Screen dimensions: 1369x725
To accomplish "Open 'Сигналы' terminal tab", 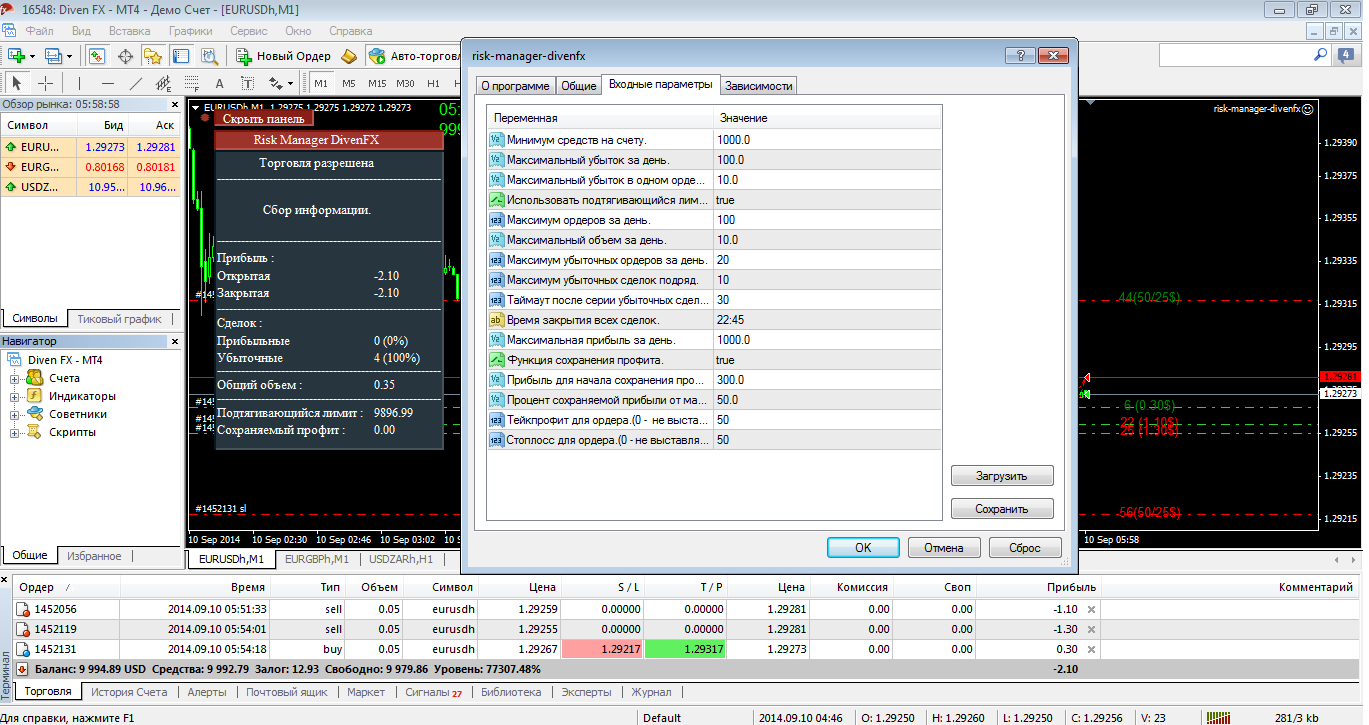I will click(x=433, y=692).
